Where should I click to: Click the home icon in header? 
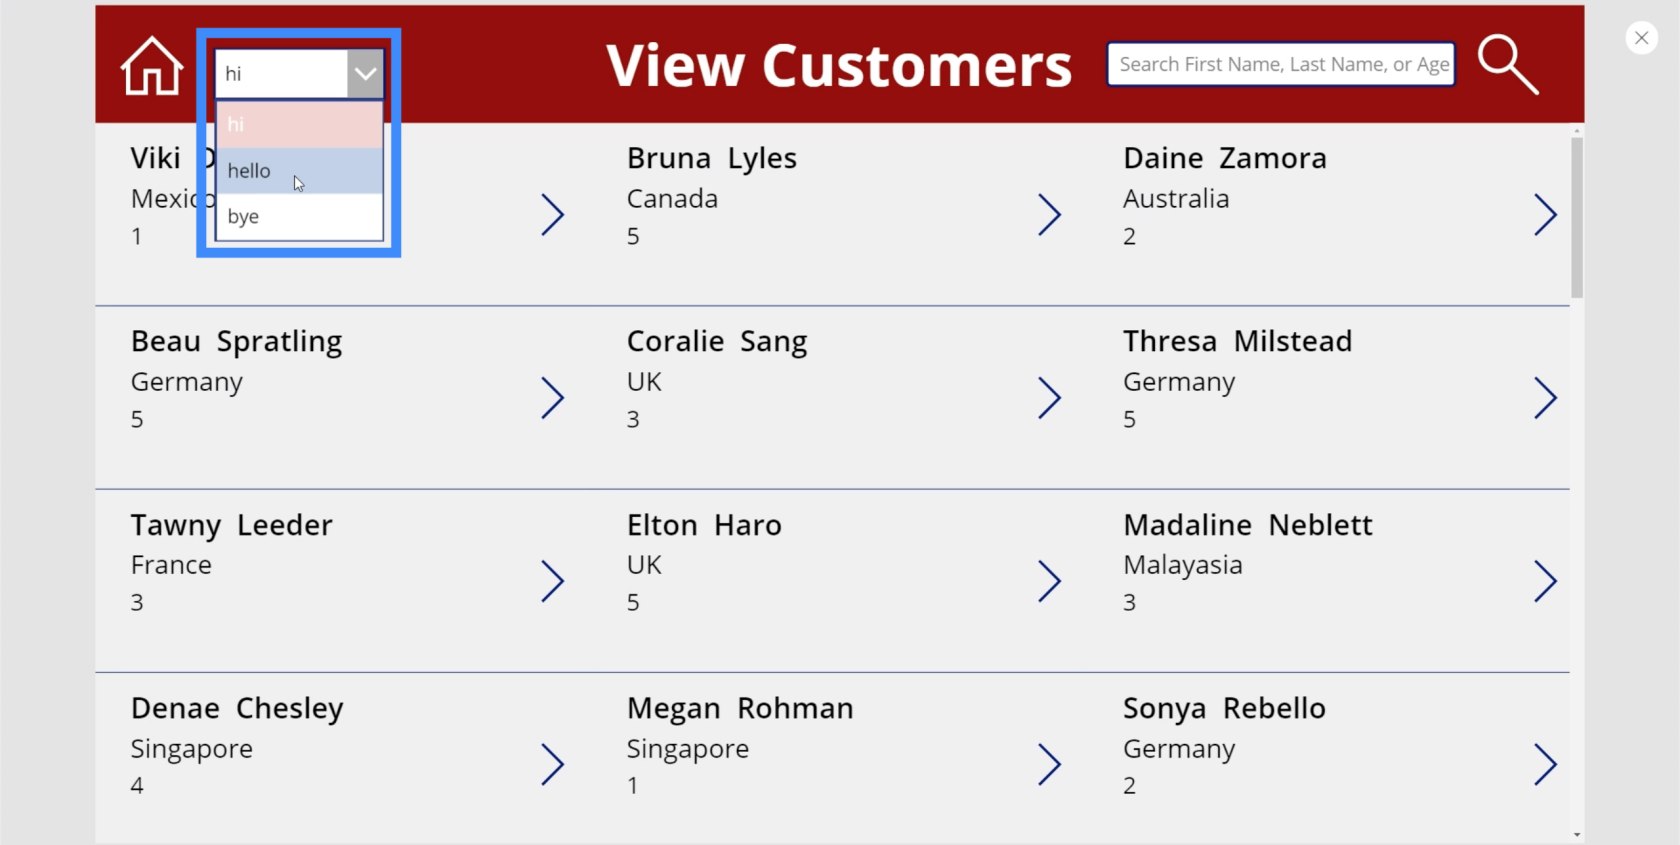pos(152,66)
